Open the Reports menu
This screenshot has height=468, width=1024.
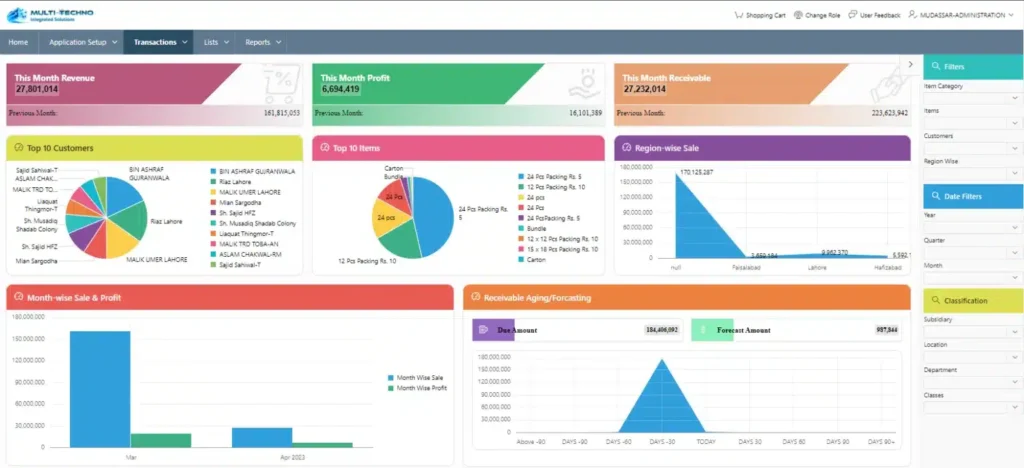(262, 42)
